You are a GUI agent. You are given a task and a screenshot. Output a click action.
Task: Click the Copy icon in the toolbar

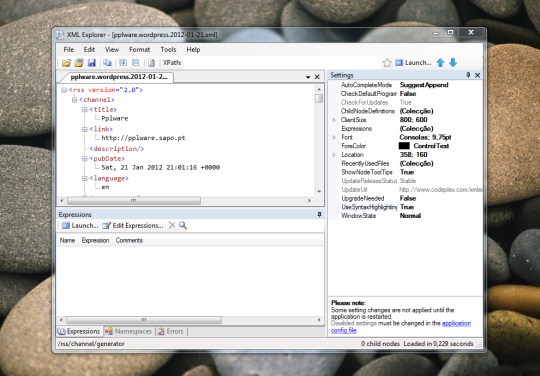[x=107, y=63]
